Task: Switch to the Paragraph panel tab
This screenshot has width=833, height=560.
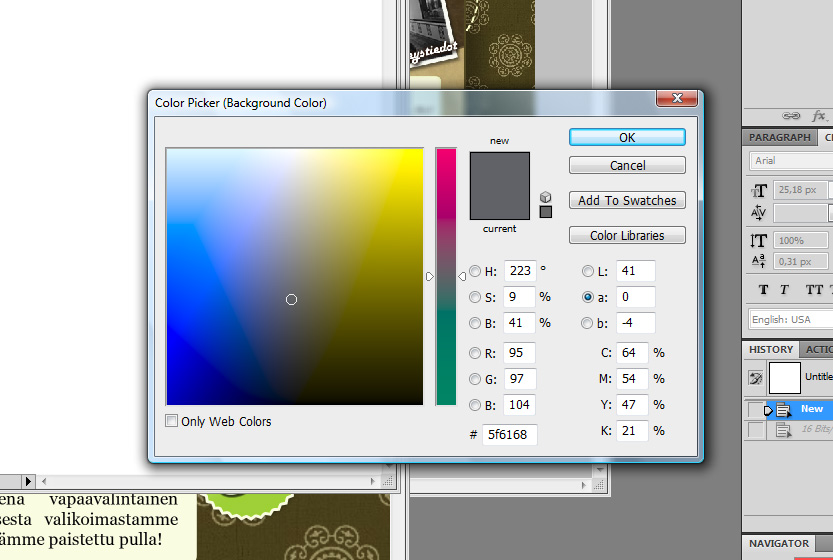Action: 780,137
